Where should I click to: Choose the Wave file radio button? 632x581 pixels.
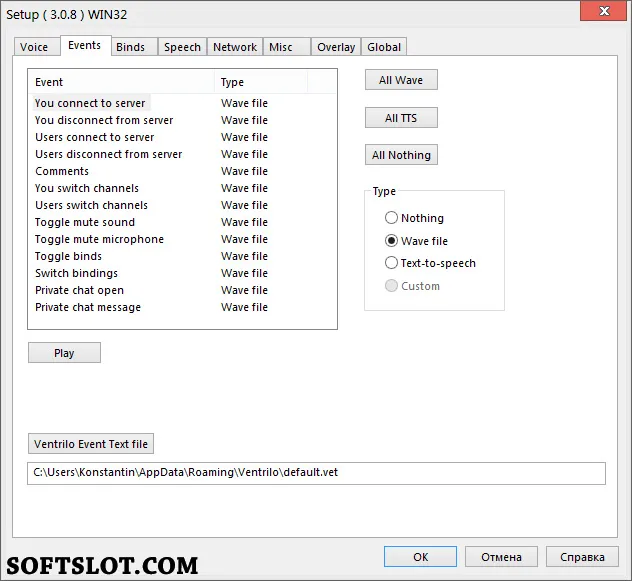416,241
